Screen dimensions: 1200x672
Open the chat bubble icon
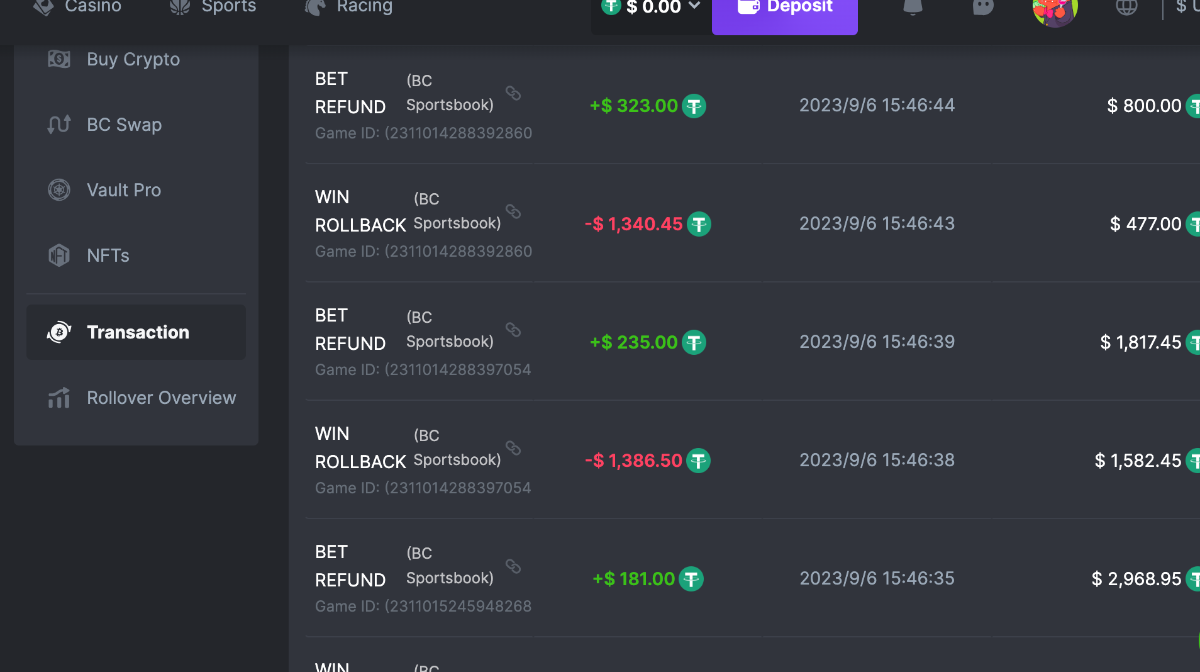click(x=983, y=7)
